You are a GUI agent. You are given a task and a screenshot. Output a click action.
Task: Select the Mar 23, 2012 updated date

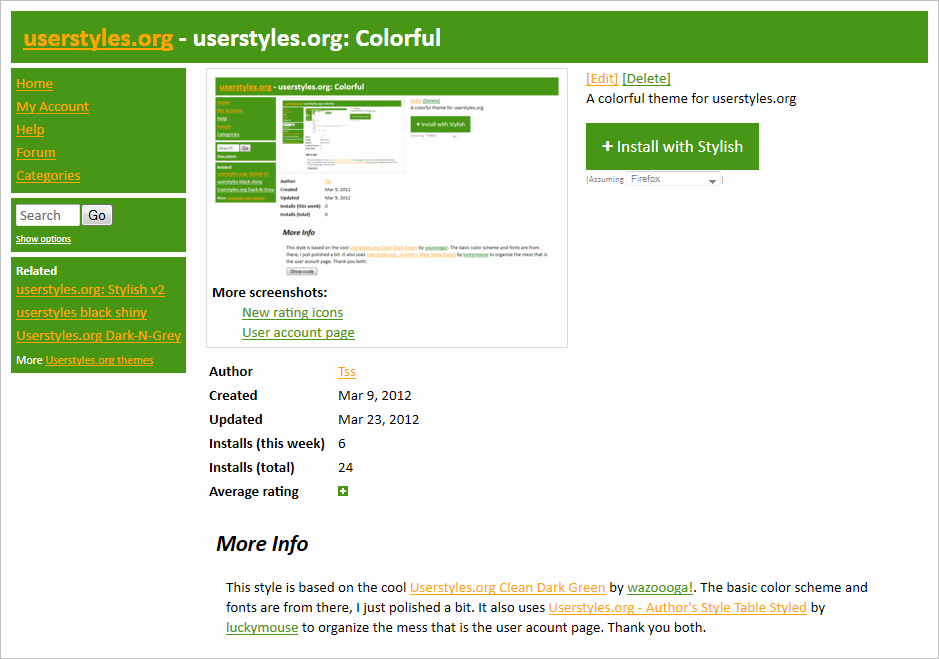[378, 419]
